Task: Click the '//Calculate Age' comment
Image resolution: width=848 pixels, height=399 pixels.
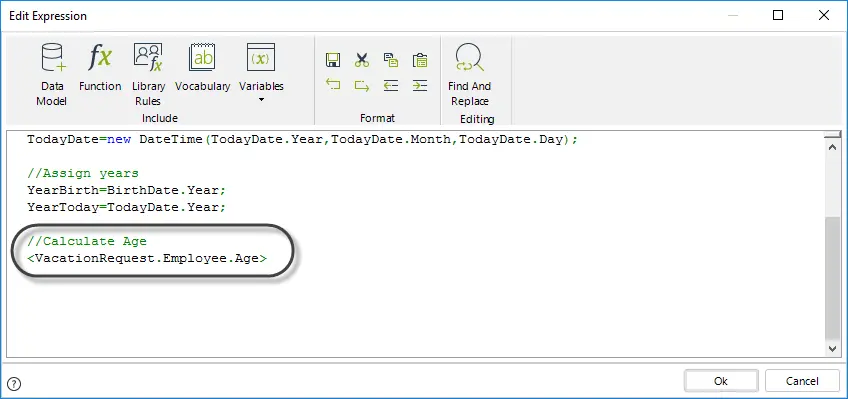Action: click(87, 241)
